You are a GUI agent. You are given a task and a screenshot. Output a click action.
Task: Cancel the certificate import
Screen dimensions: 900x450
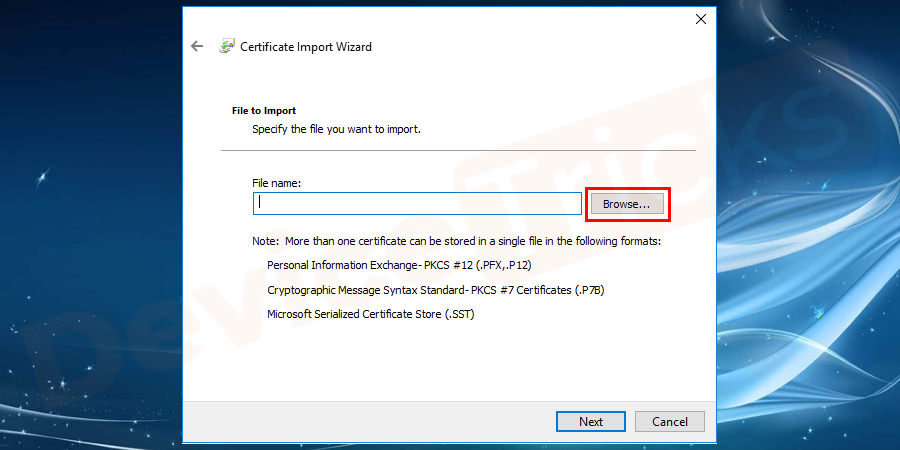[669, 421]
